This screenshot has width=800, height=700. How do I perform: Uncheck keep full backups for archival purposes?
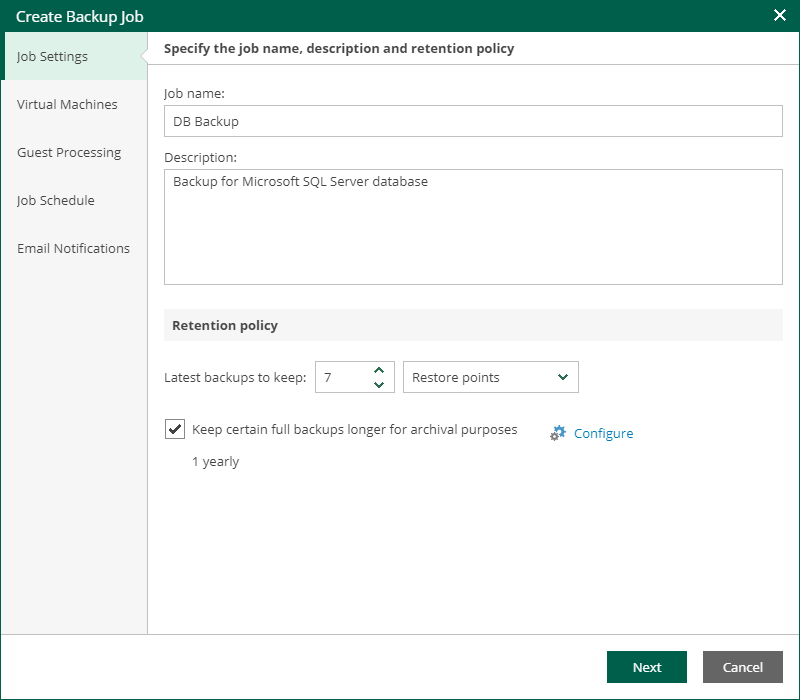click(x=175, y=429)
